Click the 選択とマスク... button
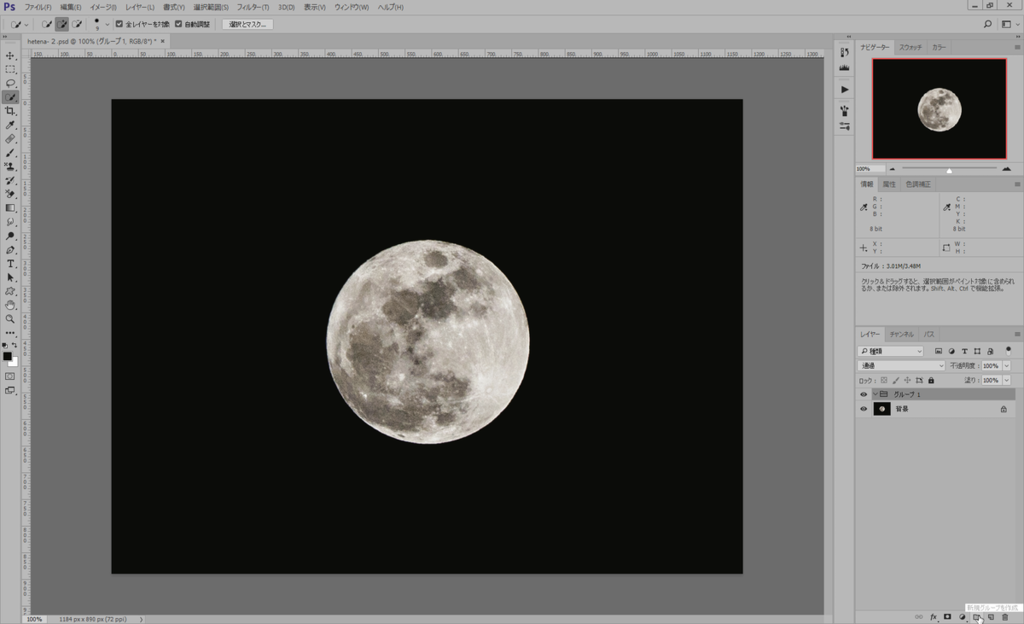 point(248,24)
